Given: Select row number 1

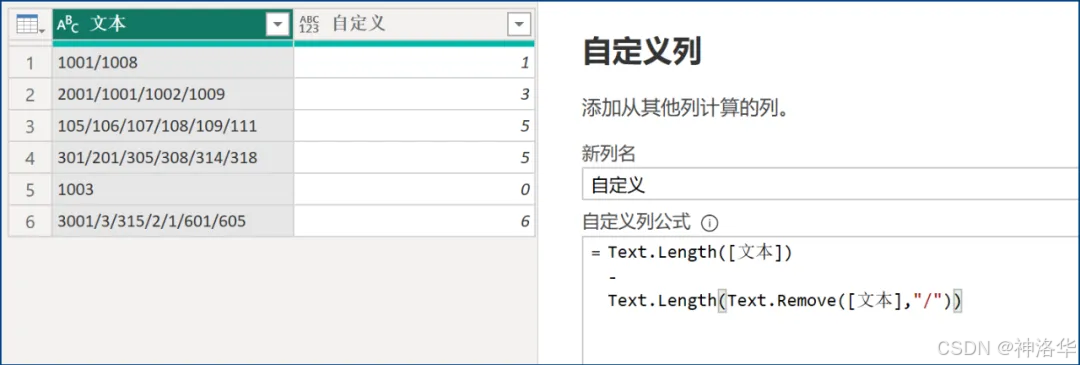Looking at the screenshot, I should coord(30,63).
